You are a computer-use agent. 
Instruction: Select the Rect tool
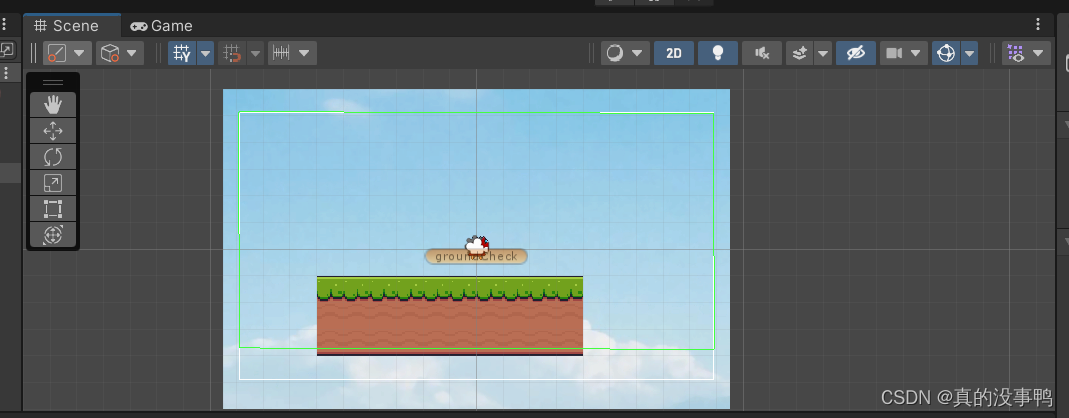(52, 209)
